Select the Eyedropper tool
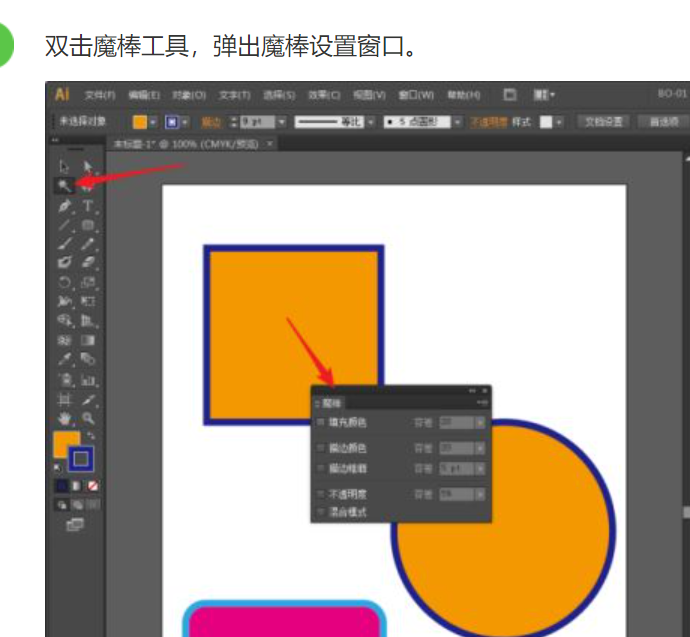The image size is (690, 637). tap(65, 359)
